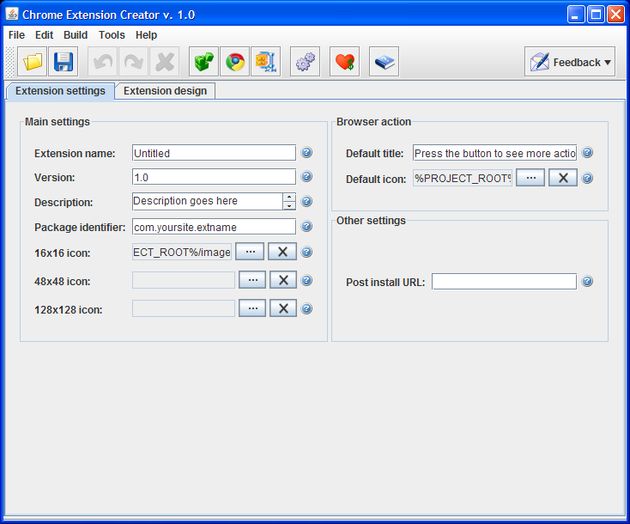The image size is (630, 524).
Task: Open settings with the gears icon
Action: coord(305,61)
